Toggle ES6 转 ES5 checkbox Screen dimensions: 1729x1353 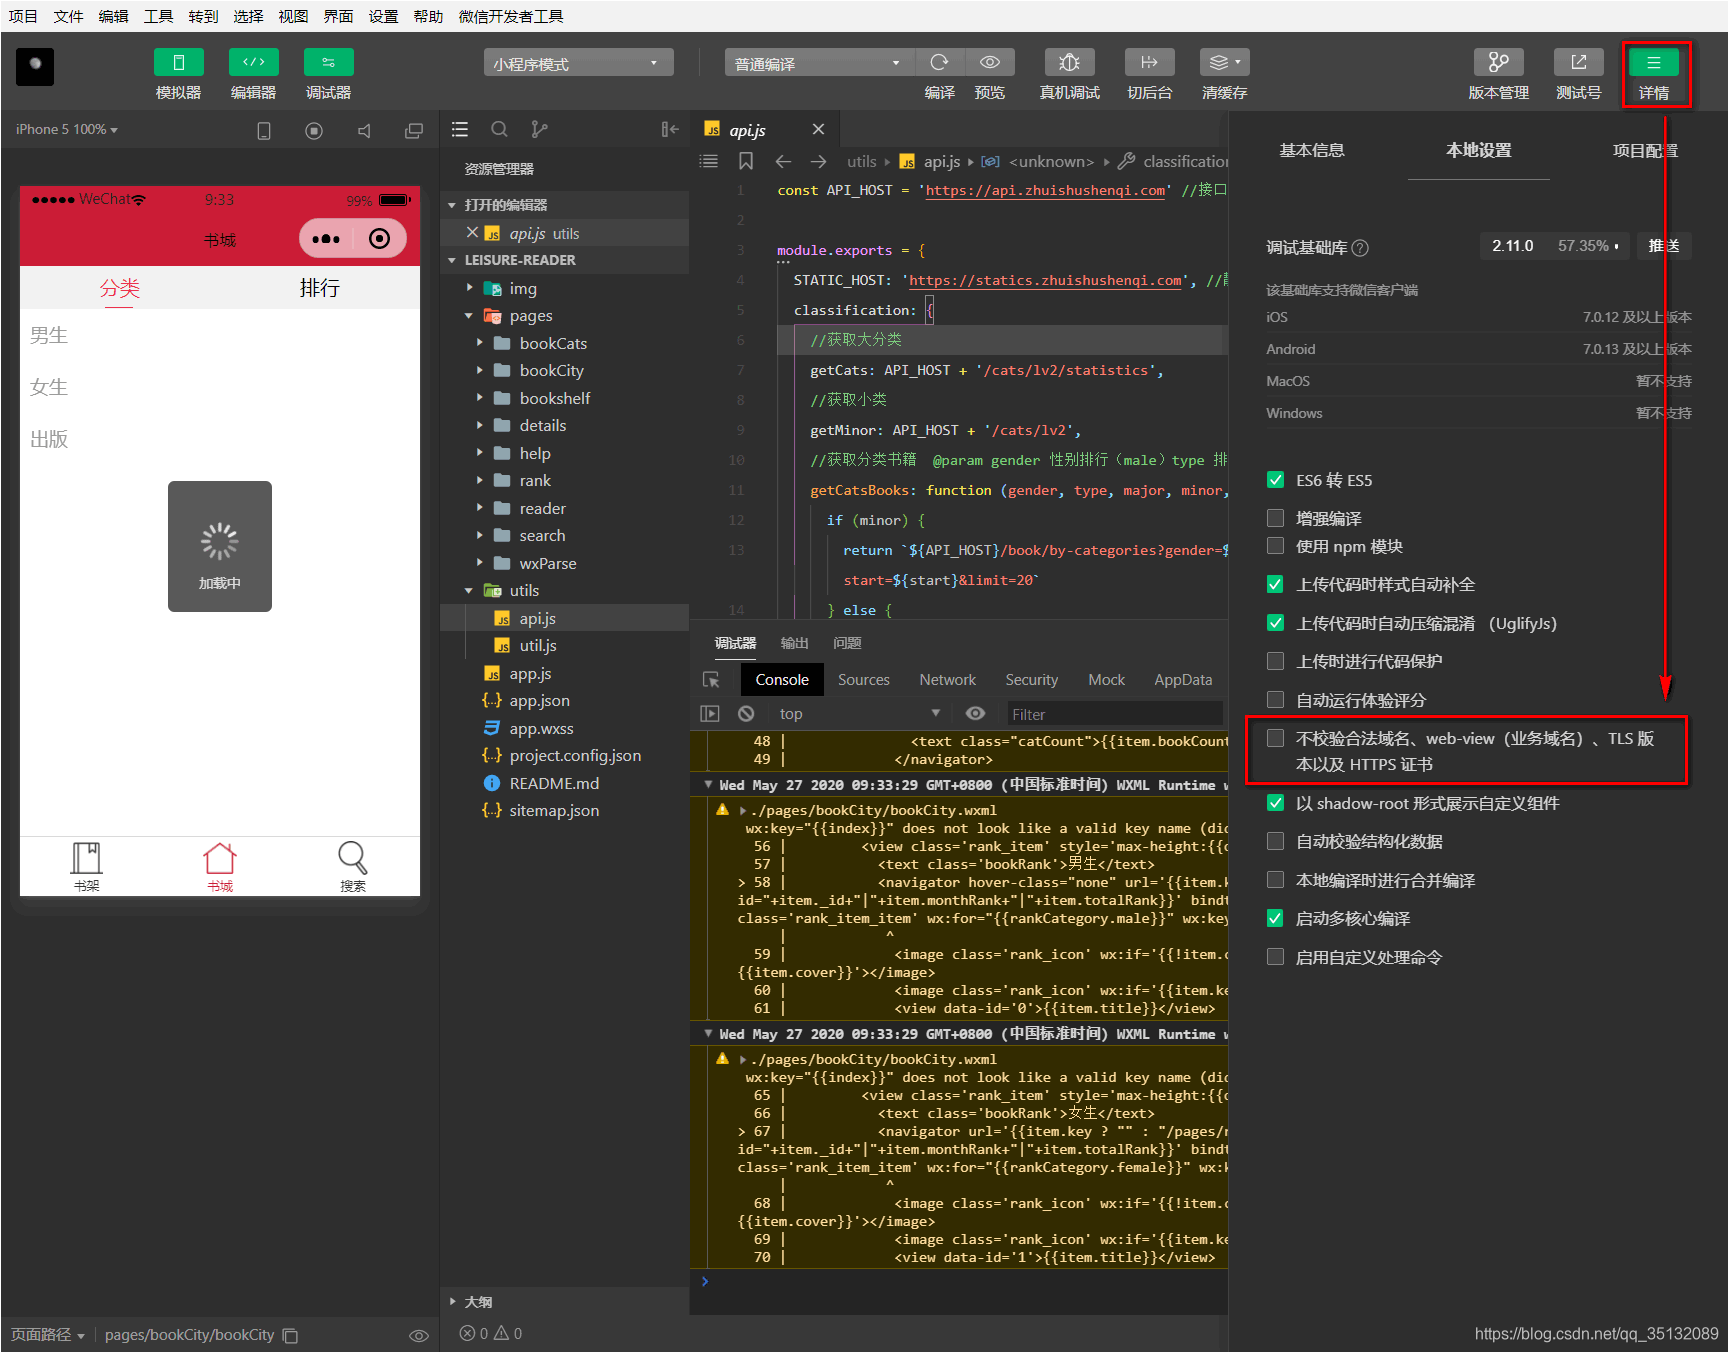[1275, 480]
